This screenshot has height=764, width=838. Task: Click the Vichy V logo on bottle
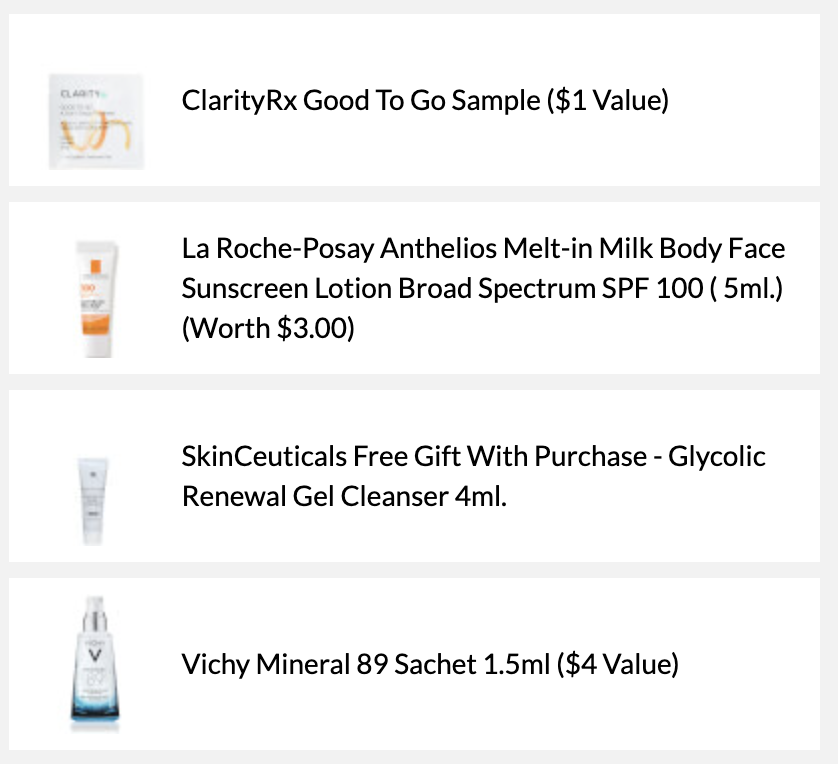click(95, 655)
